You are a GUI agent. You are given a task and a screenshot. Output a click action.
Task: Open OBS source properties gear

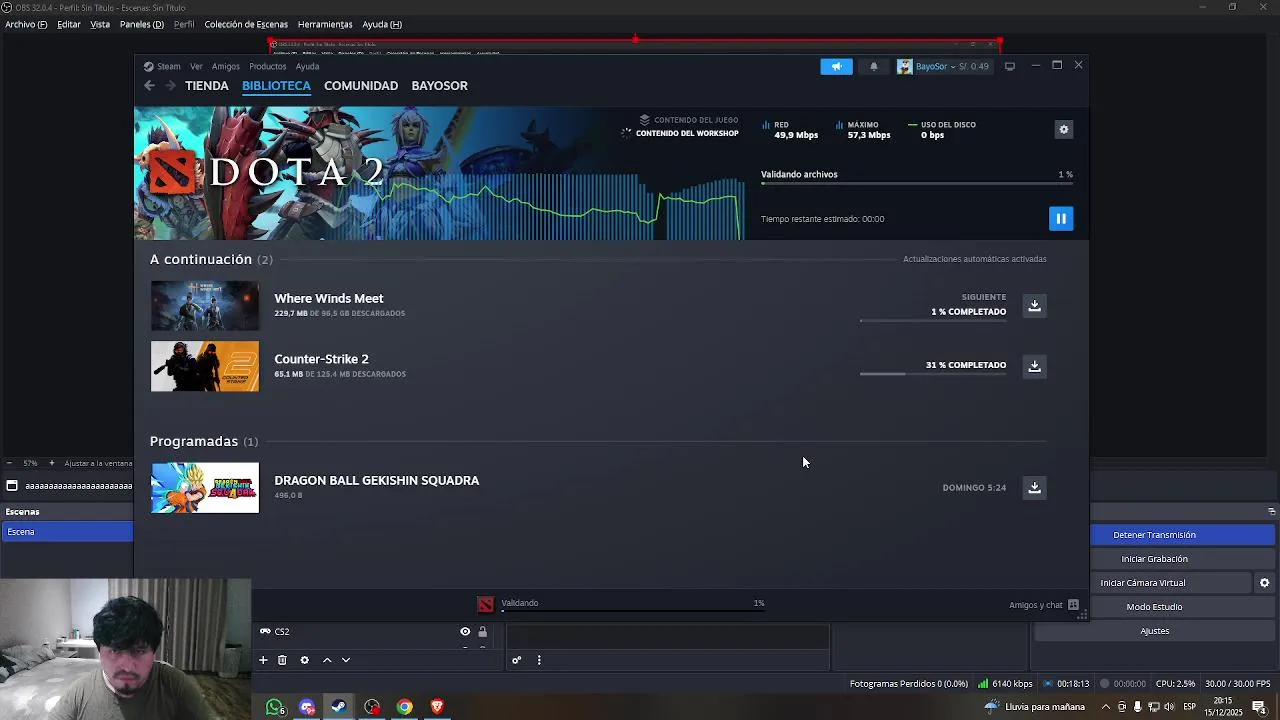pos(305,660)
